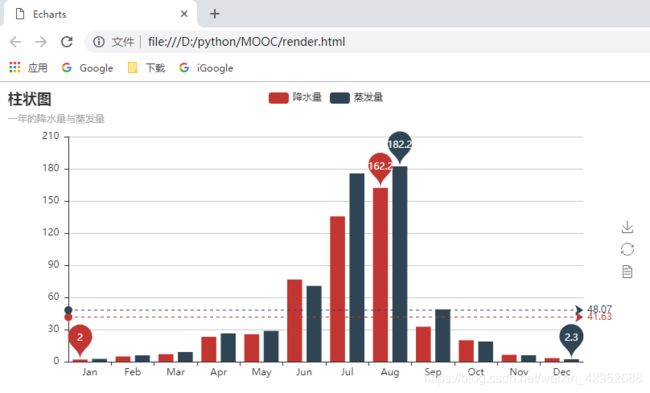Open the 下载 bookmark folder

146,68
